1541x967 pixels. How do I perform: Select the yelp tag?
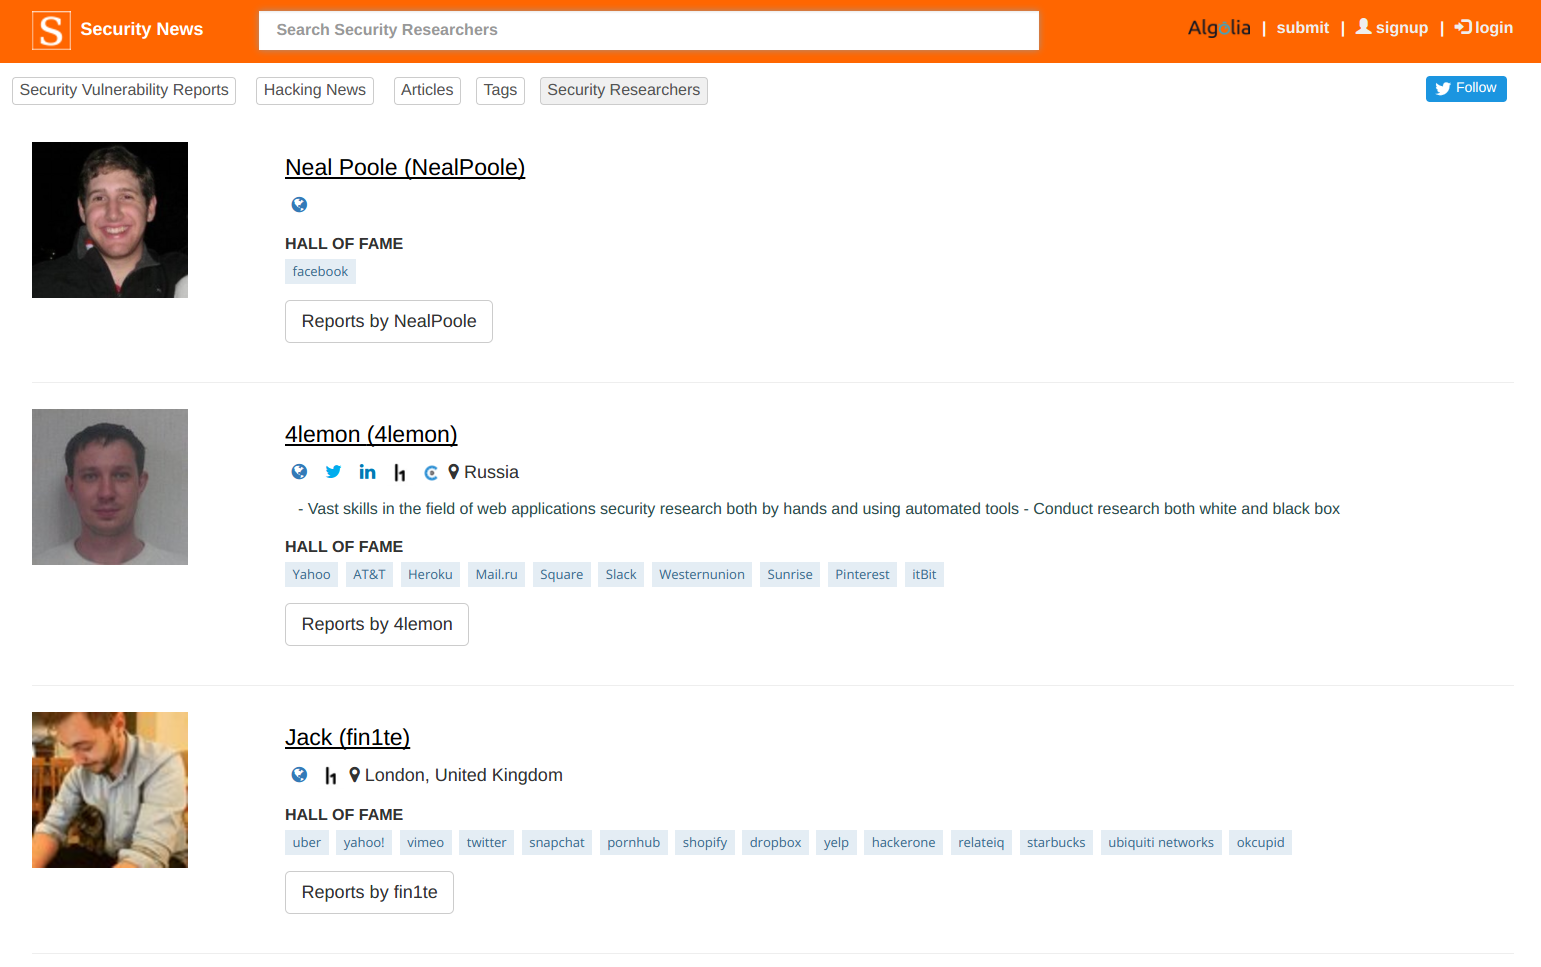tap(836, 843)
